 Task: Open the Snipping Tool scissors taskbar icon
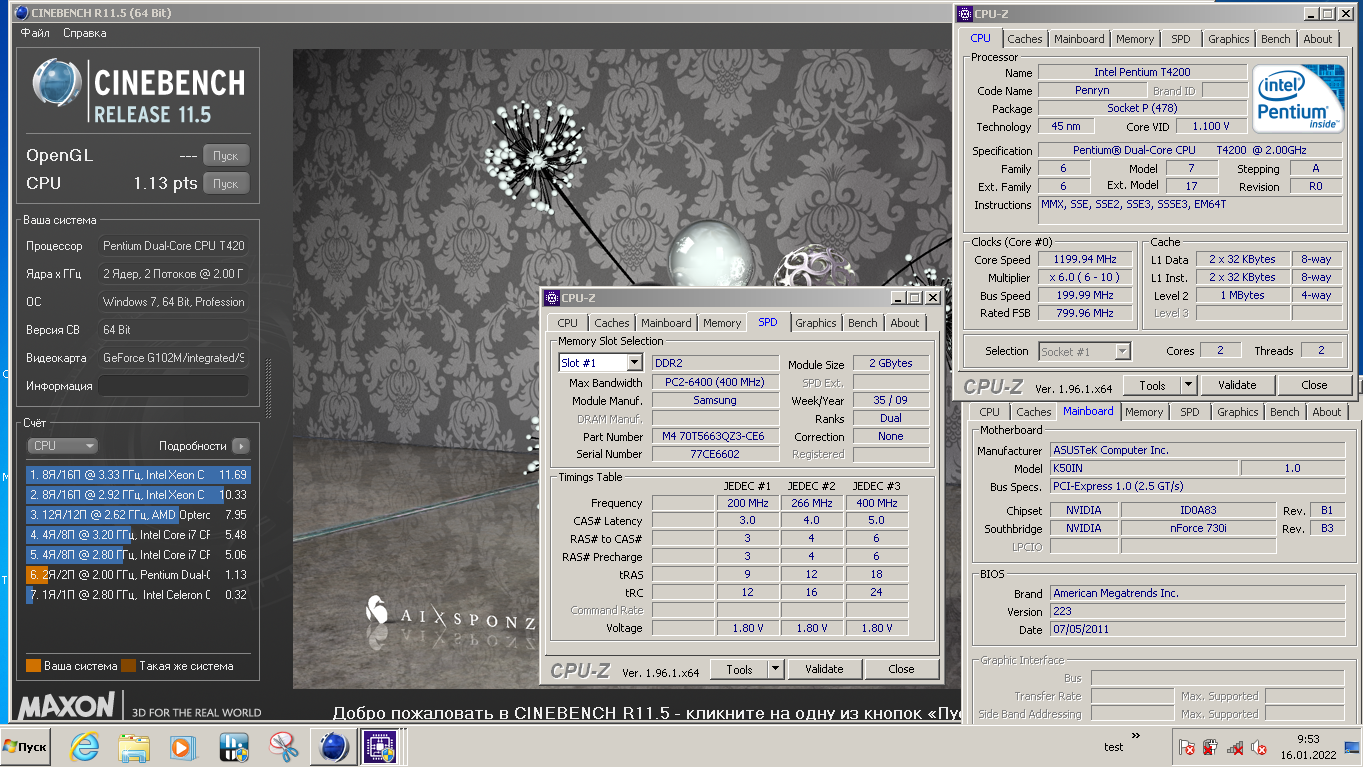click(283, 746)
